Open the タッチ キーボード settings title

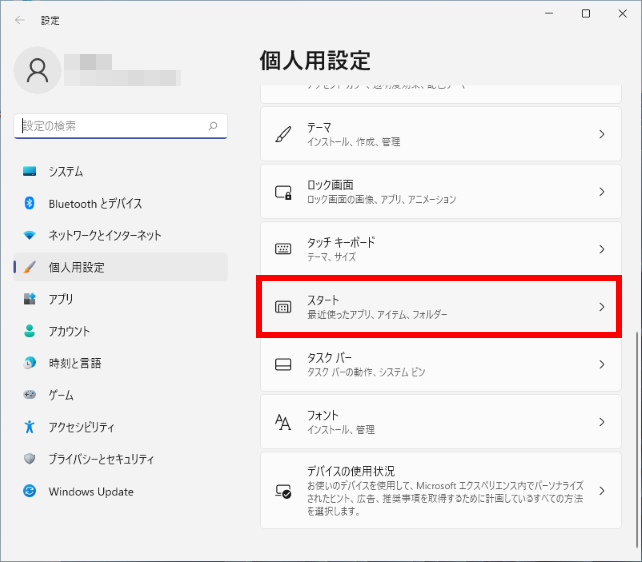tap(341, 242)
